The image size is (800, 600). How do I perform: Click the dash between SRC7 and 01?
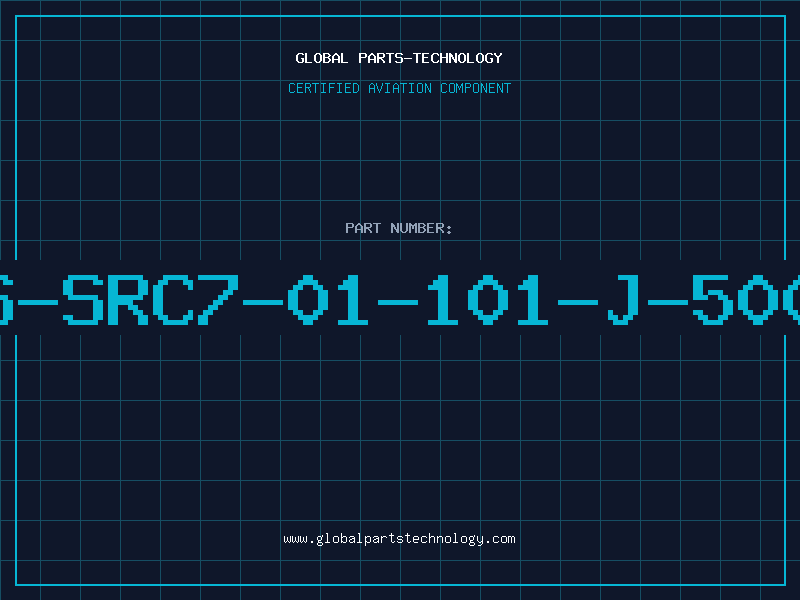[x=263, y=302]
